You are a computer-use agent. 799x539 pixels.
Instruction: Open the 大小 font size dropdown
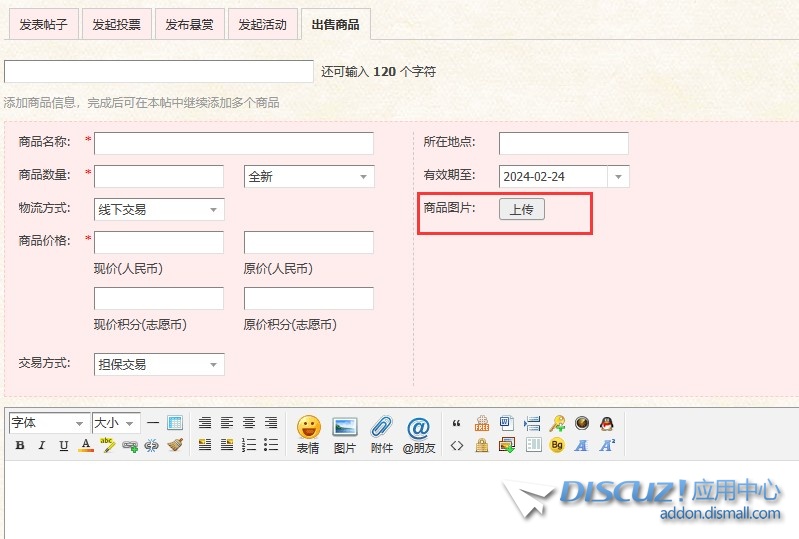coord(116,423)
